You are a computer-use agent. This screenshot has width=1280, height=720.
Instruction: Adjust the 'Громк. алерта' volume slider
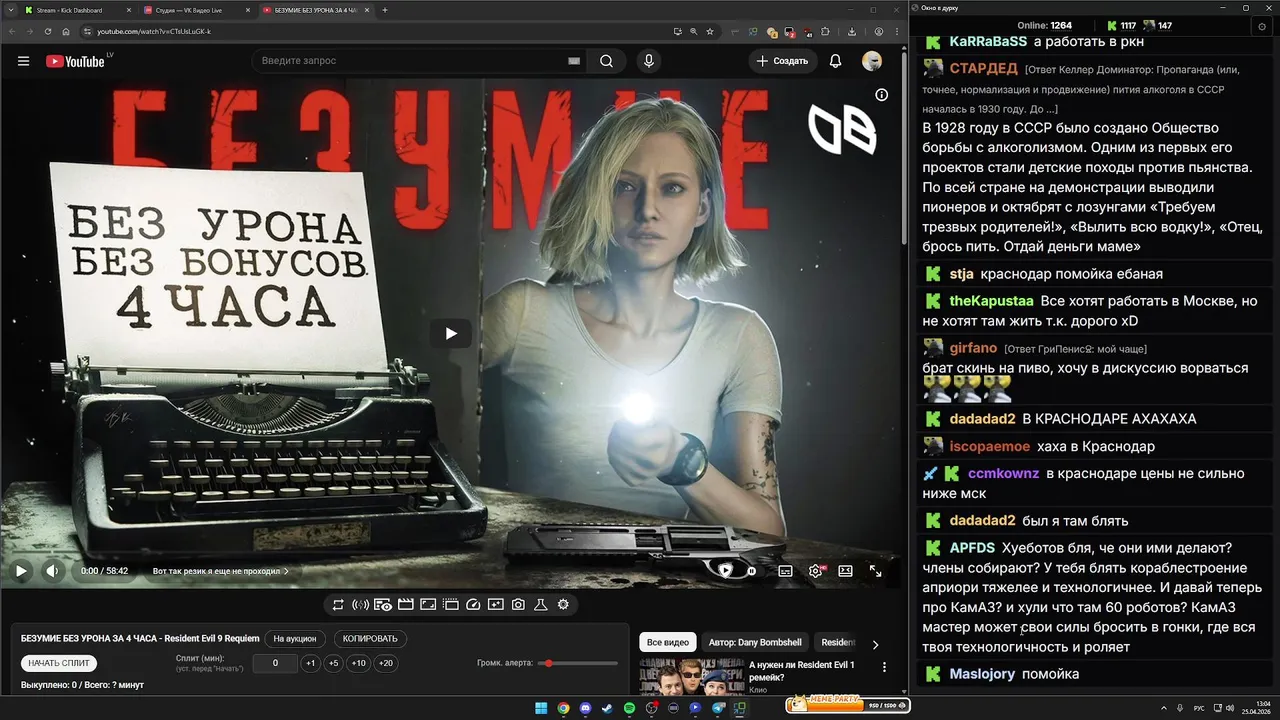(x=579, y=663)
